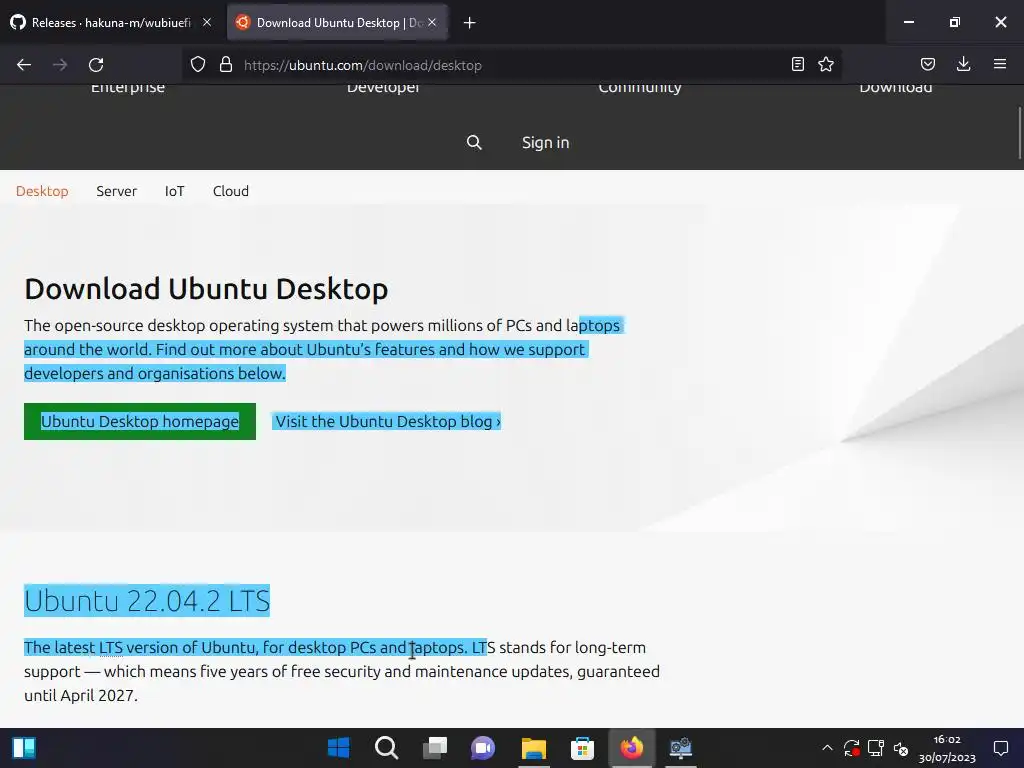The height and width of the screenshot is (768, 1024).
Task: Visit the Ubuntu Desktop blog link
Action: tap(387, 421)
